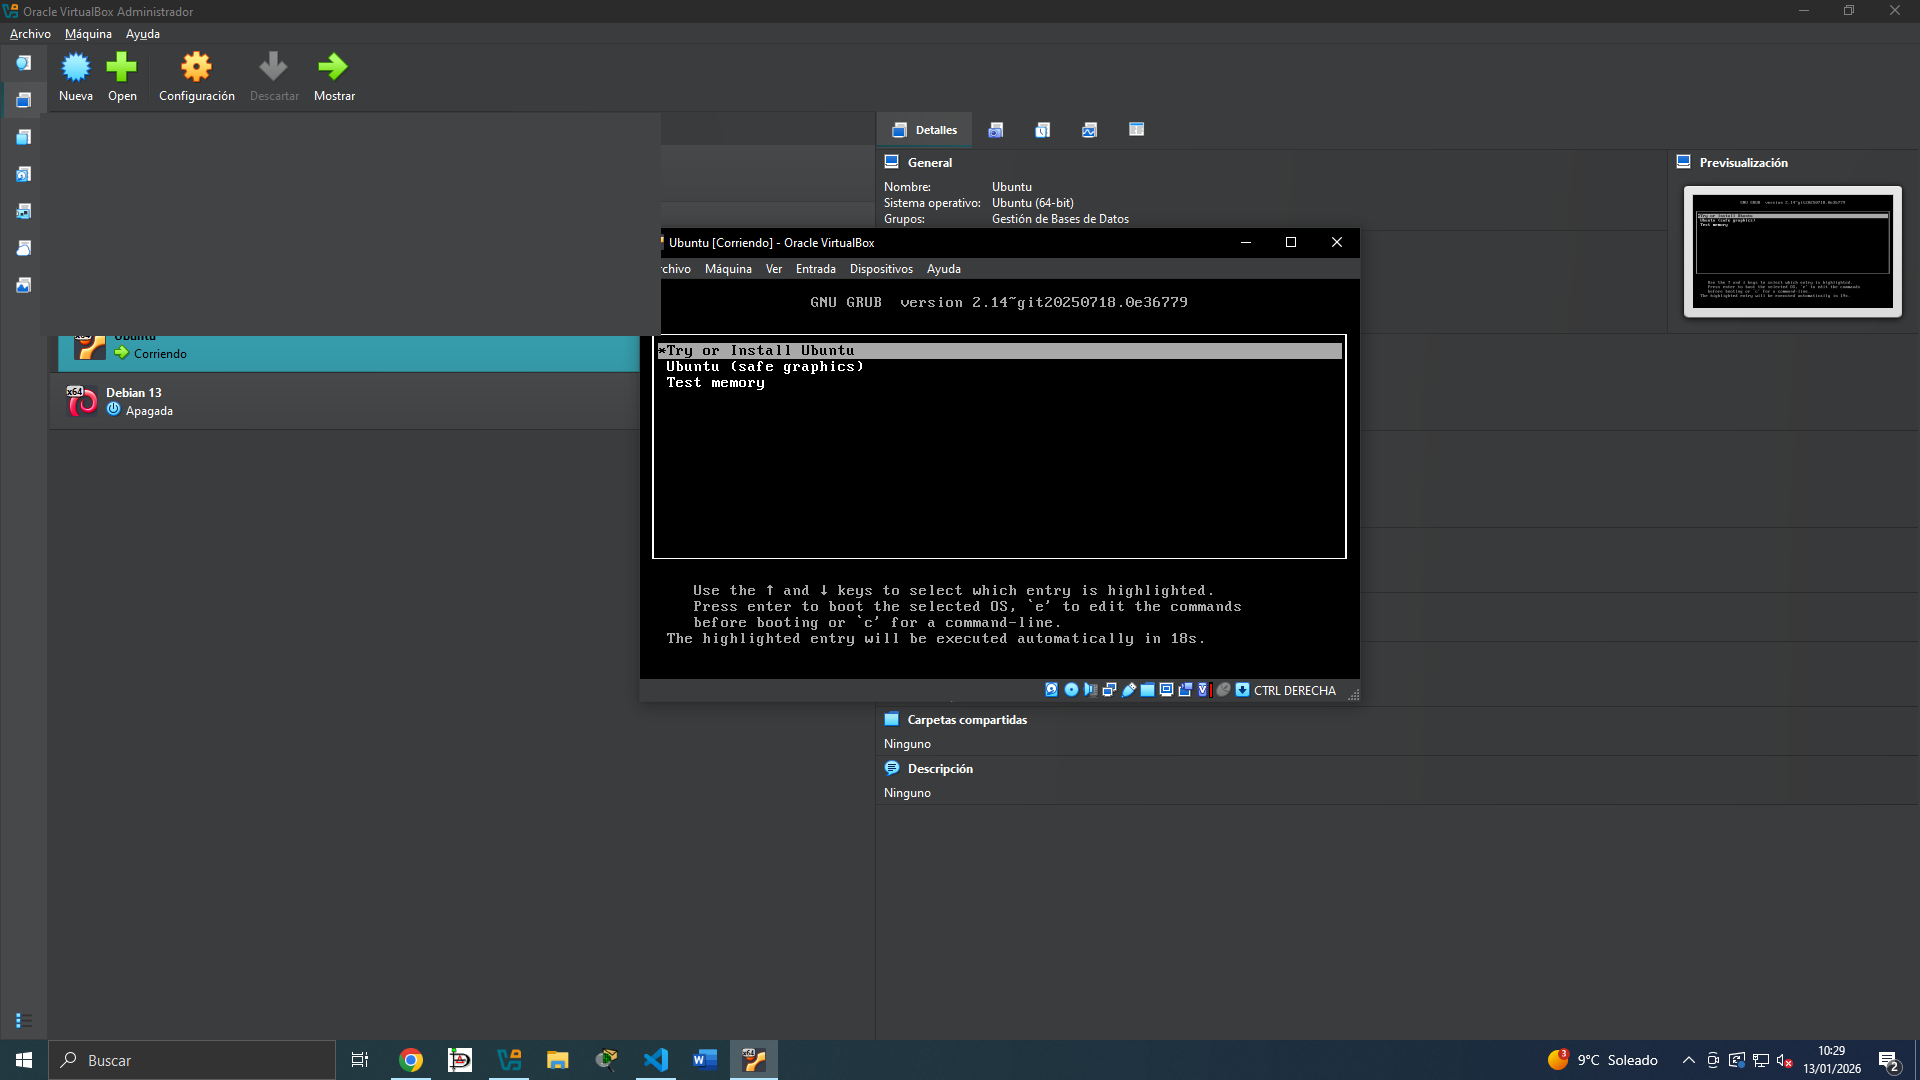This screenshot has width=1920, height=1080.
Task: Select the Machines tool in the left sidebar
Action: coord(23,100)
